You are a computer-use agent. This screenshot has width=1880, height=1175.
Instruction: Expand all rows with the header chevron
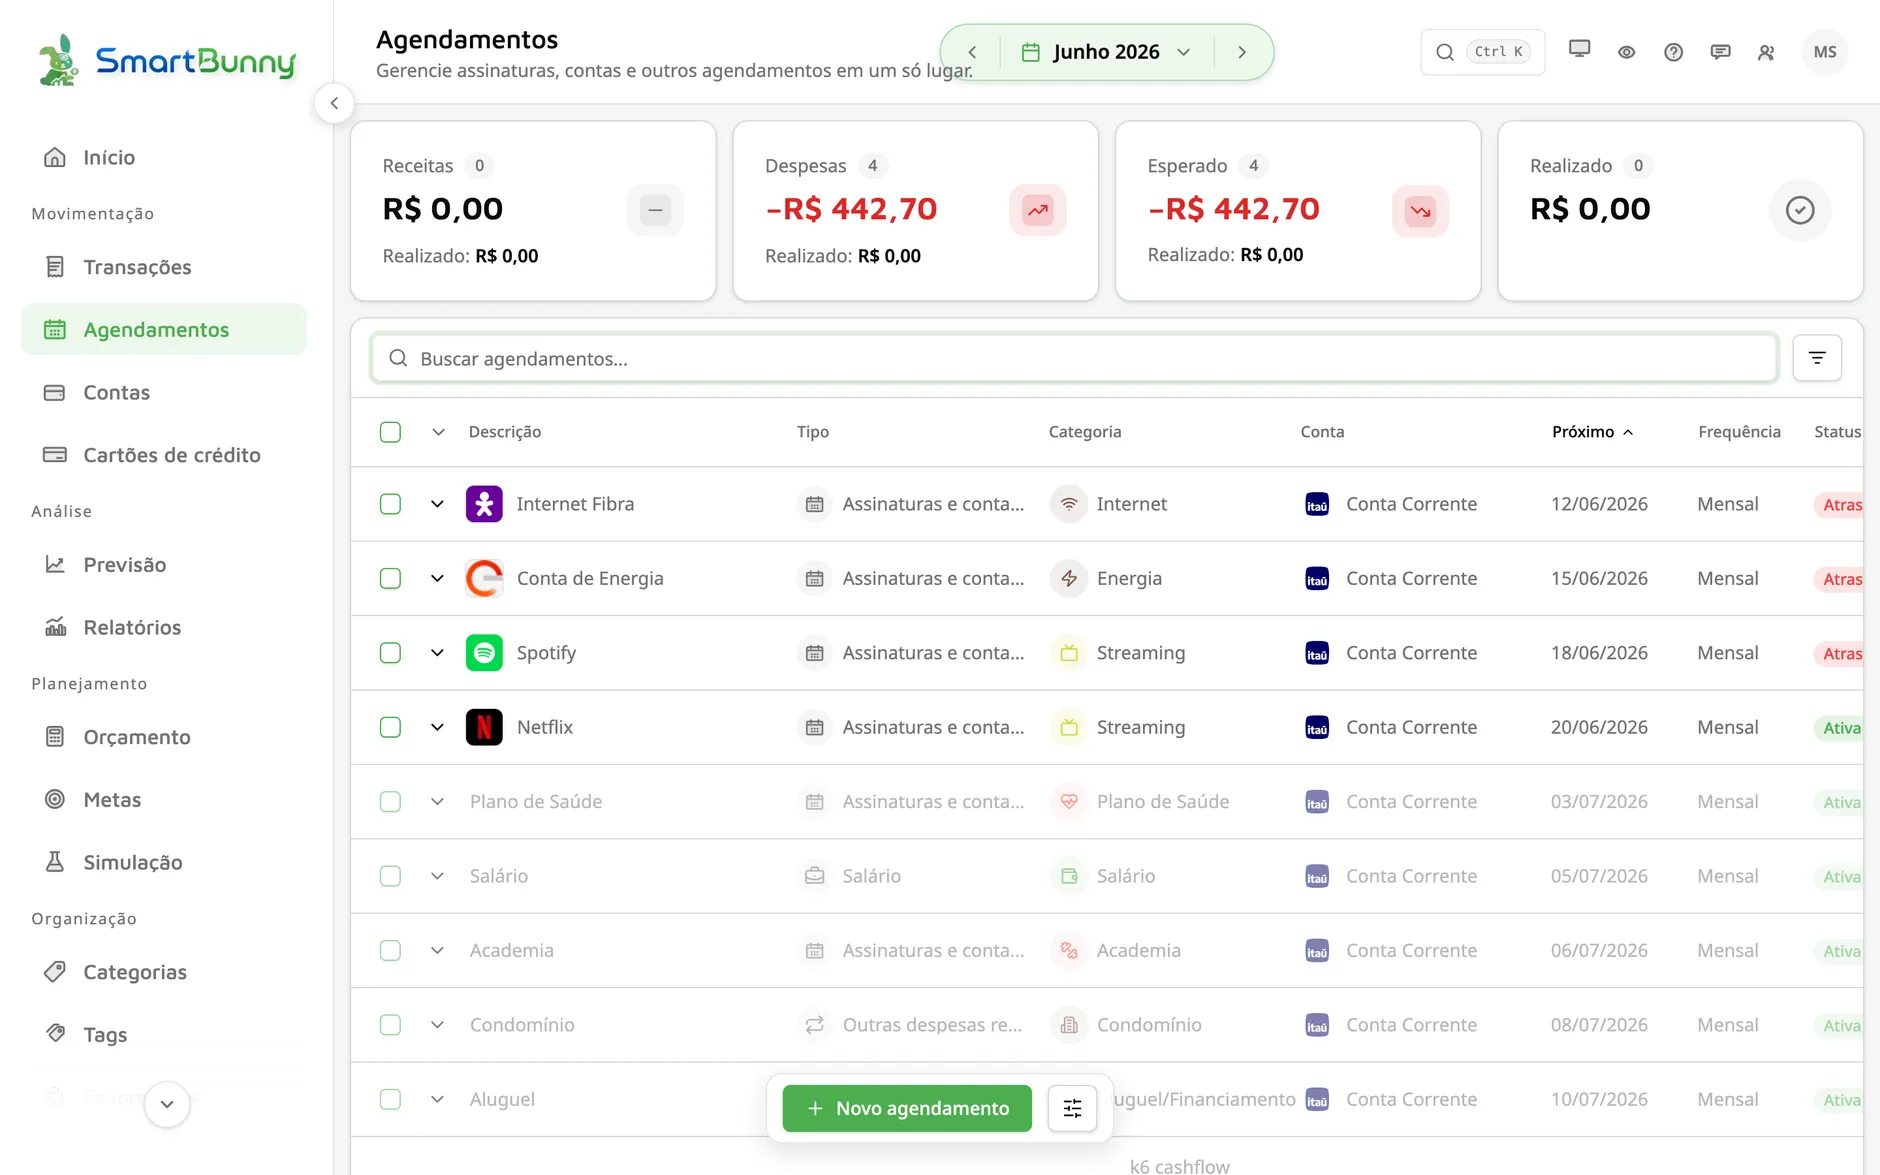438,432
